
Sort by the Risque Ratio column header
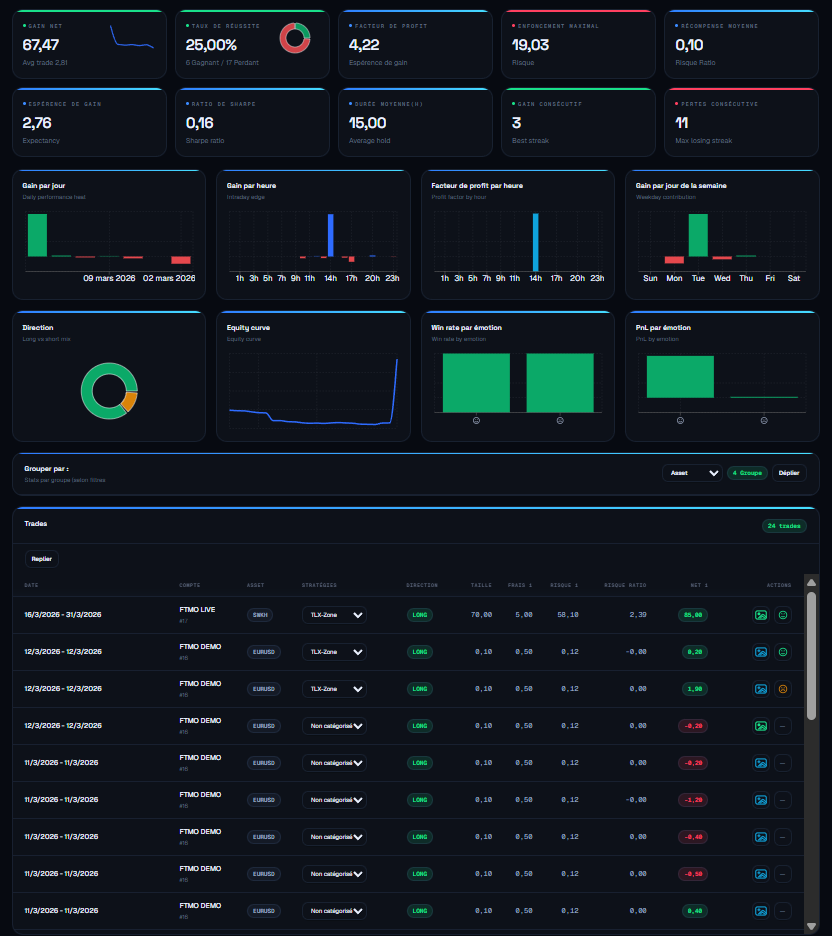[625, 585]
